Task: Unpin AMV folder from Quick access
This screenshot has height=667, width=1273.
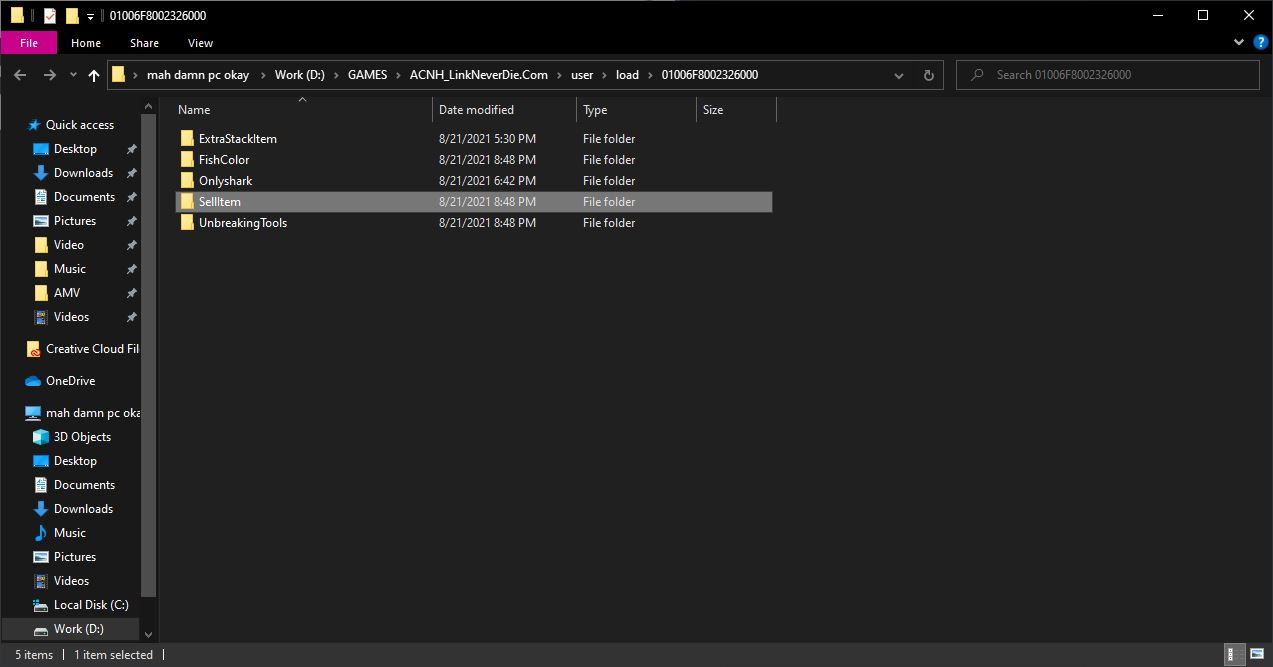Action: pyautogui.click(x=131, y=293)
